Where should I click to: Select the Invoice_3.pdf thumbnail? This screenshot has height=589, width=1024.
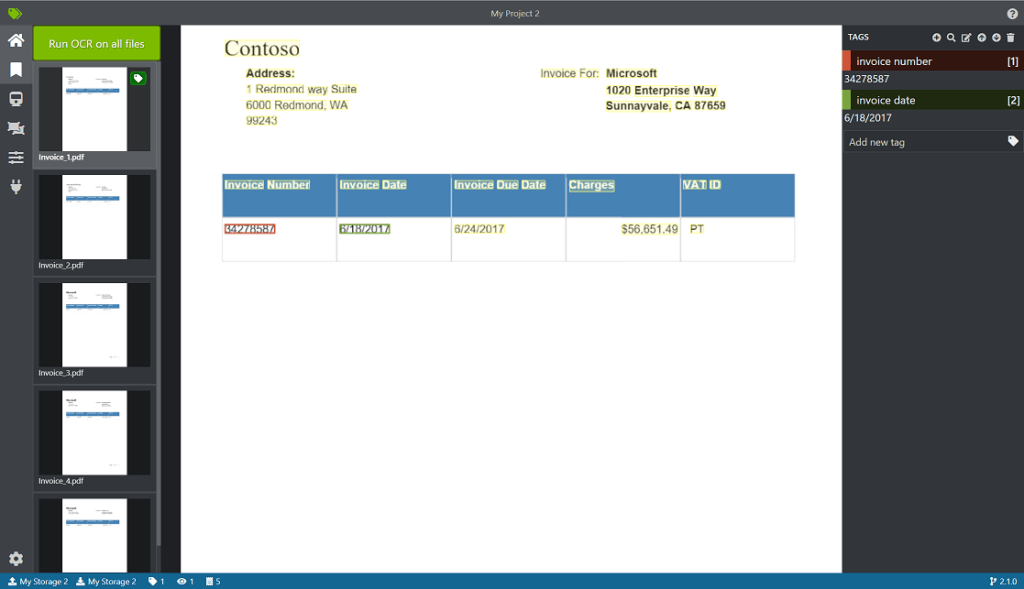[x=95, y=326]
